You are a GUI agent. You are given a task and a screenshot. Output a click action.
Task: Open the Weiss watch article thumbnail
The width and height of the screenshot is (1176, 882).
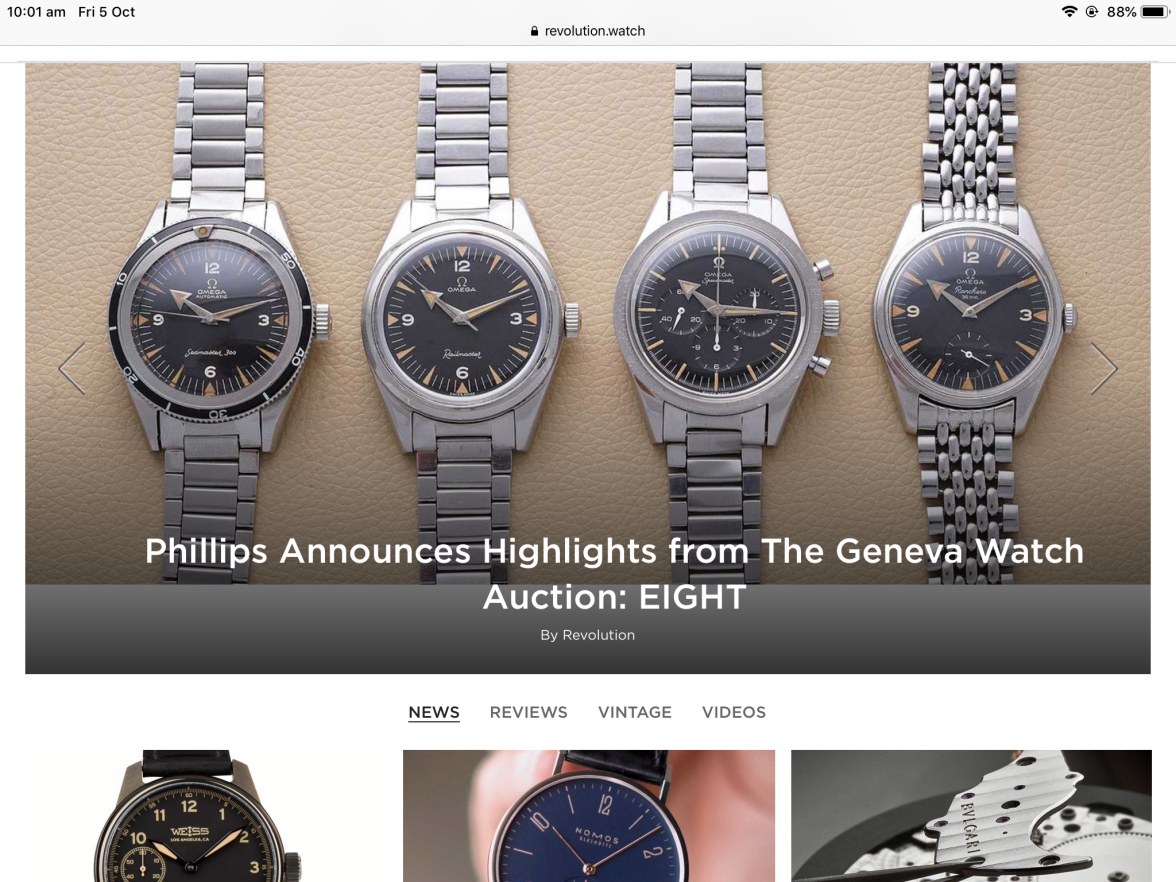(196, 816)
